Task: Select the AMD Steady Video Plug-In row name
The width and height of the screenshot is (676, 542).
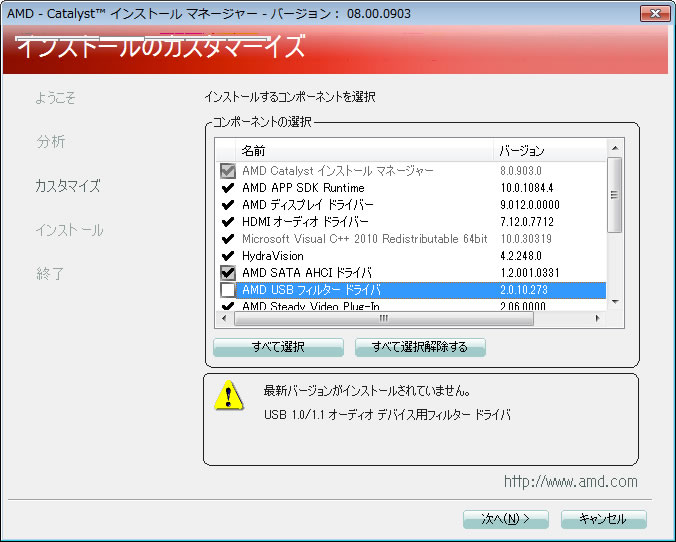Action: tap(310, 306)
